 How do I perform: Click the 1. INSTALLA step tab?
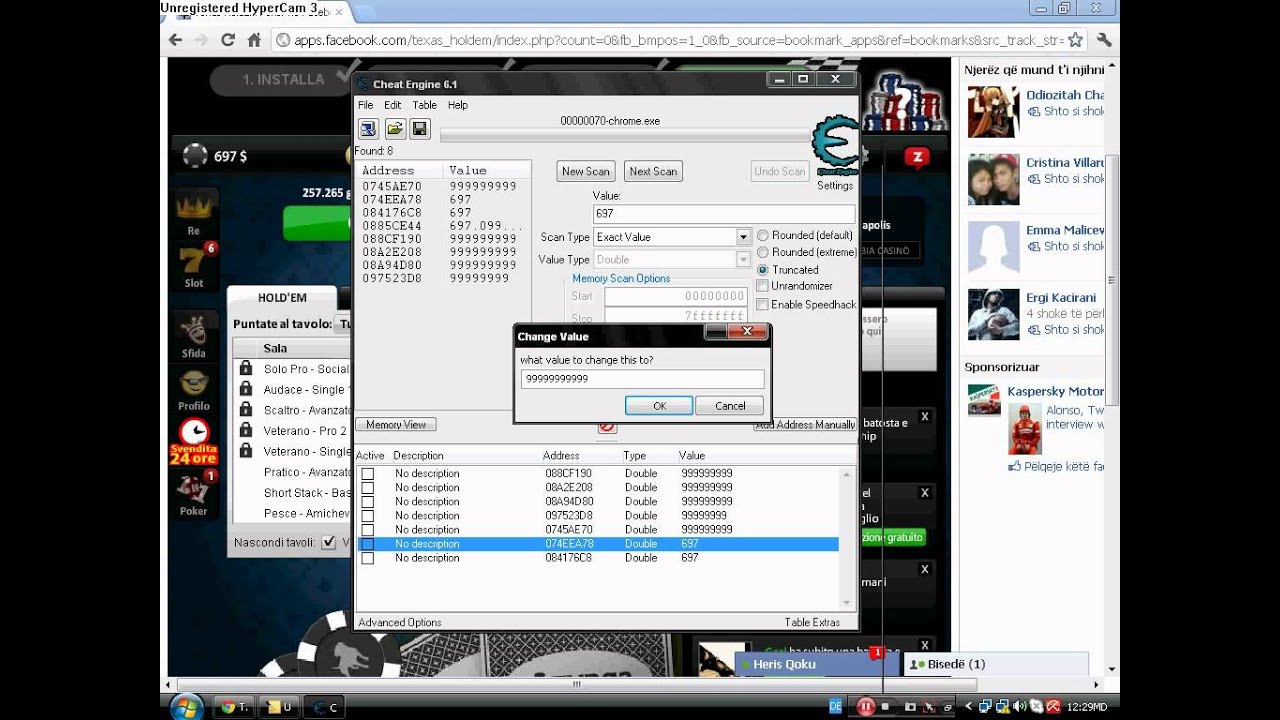pyautogui.click(x=283, y=79)
